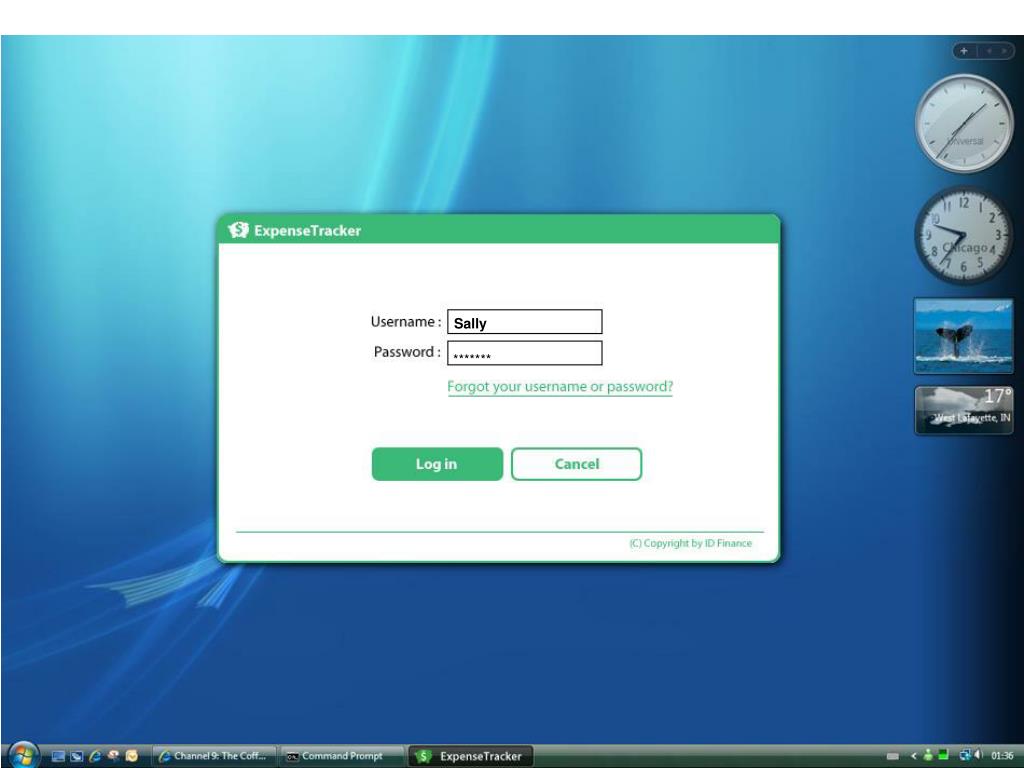Open 'Forgot your username or password?' link
This screenshot has height=768, width=1024.
560,387
